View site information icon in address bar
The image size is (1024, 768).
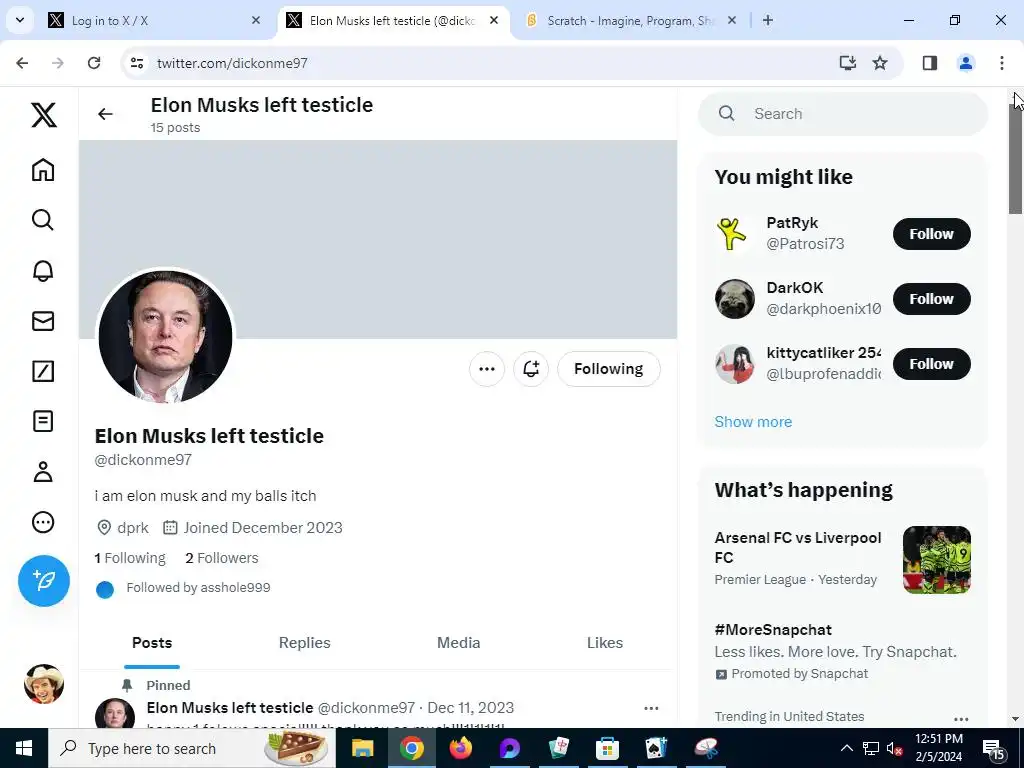tap(137, 63)
